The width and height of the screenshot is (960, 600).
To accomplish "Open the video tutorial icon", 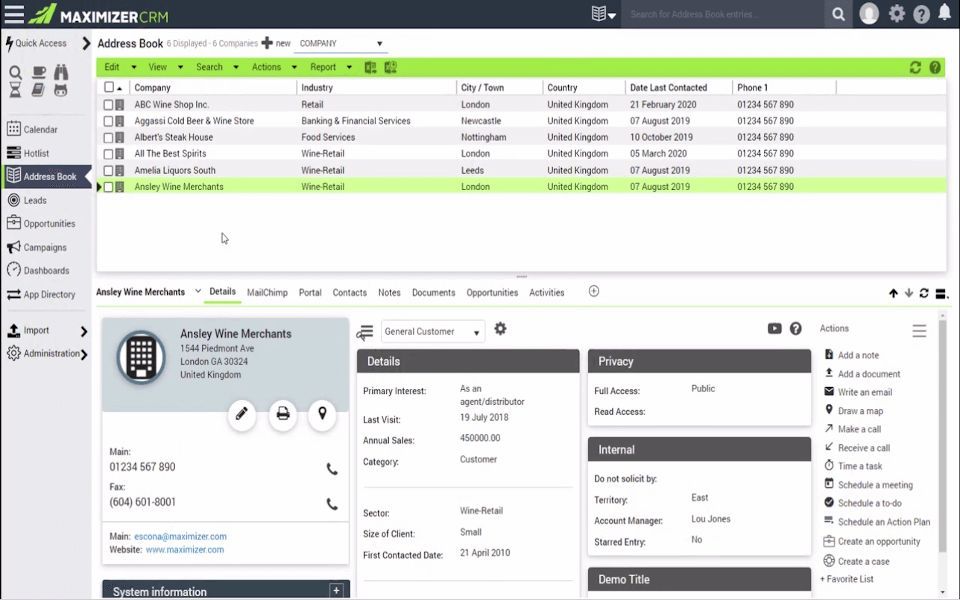I will coord(774,329).
